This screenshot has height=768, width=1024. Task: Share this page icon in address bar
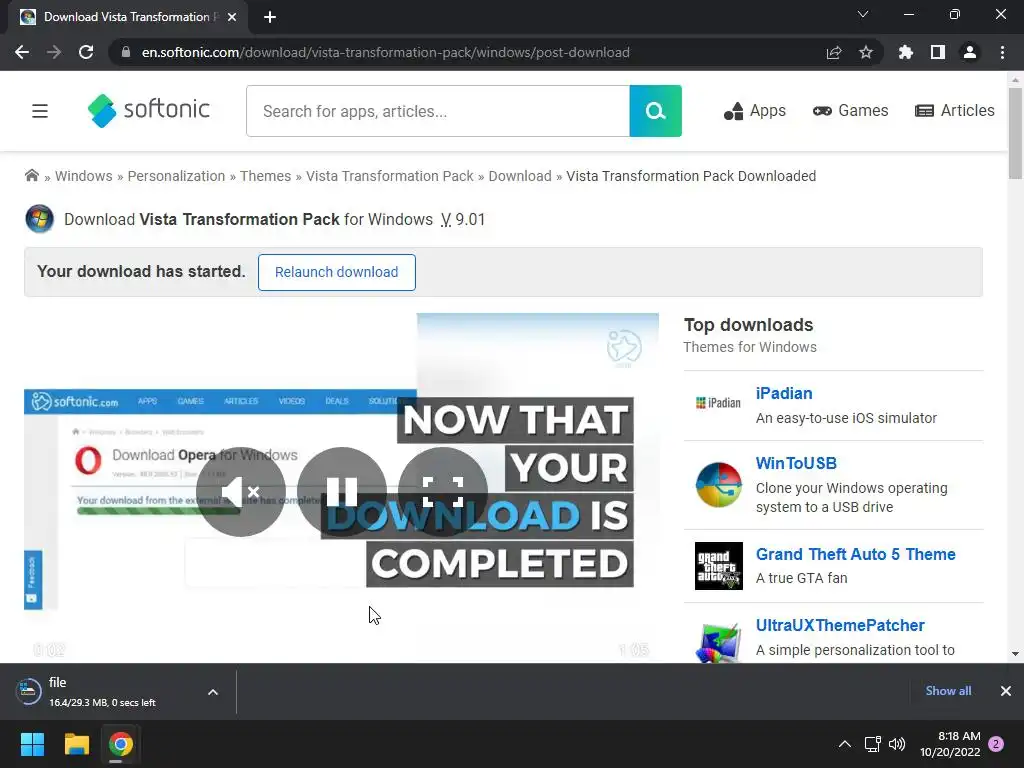pos(833,52)
